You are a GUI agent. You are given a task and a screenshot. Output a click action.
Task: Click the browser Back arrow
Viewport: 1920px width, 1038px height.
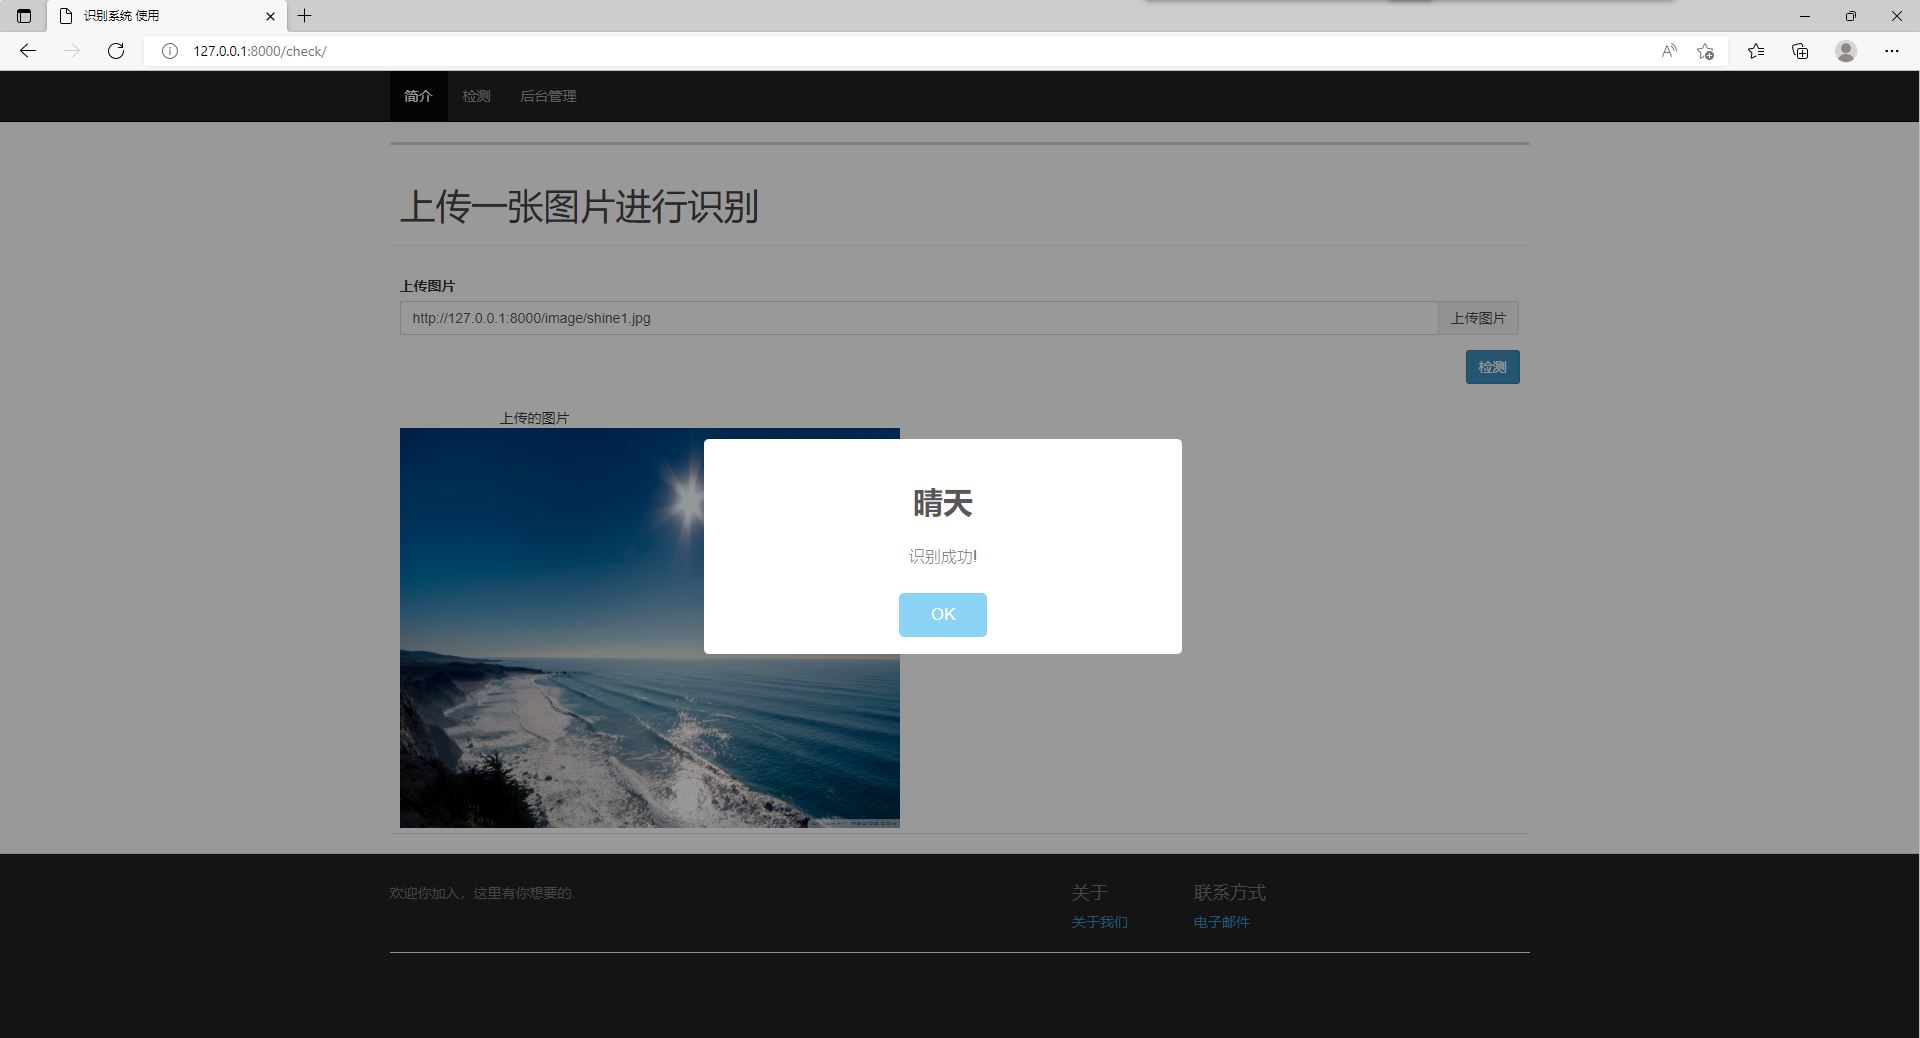point(28,51)
